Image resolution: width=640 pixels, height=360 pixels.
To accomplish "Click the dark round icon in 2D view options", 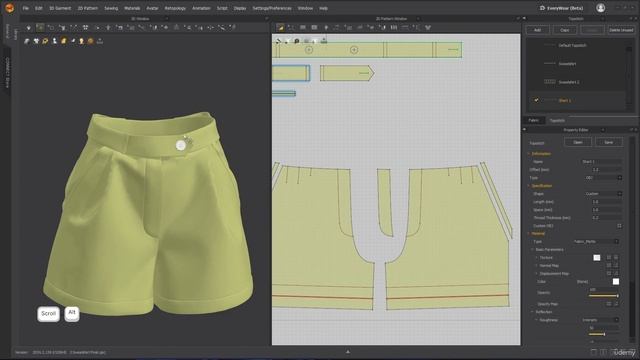I will point(297,41).
